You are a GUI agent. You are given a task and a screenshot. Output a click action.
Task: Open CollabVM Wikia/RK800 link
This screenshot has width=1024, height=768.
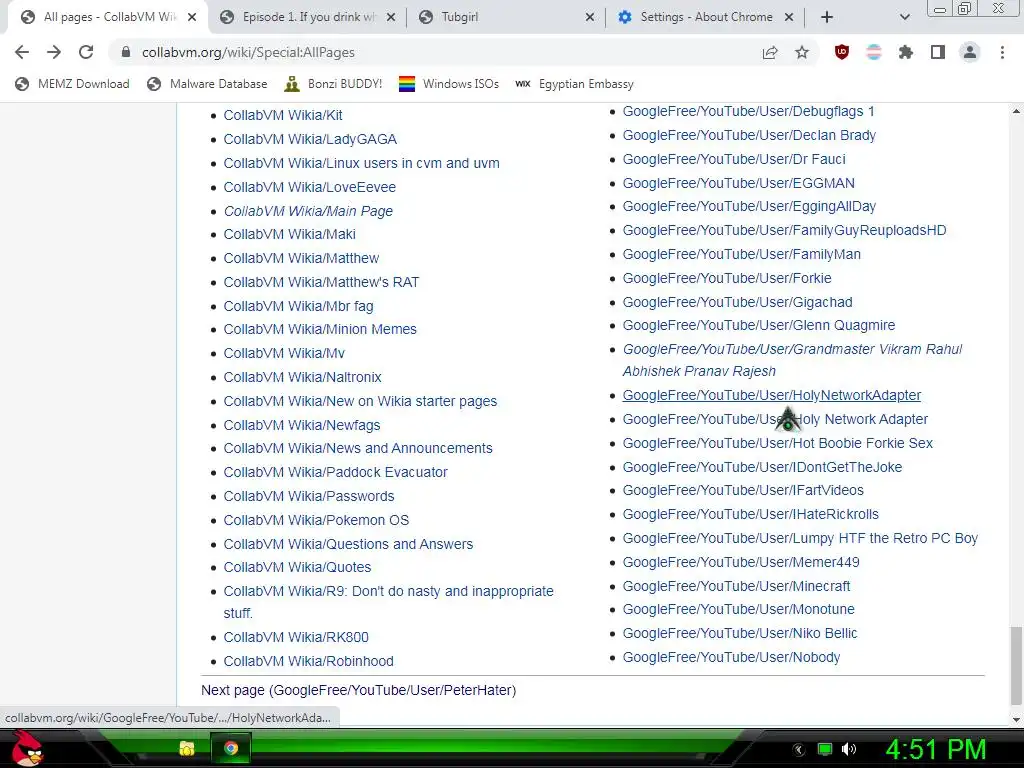tap(296, 637)
